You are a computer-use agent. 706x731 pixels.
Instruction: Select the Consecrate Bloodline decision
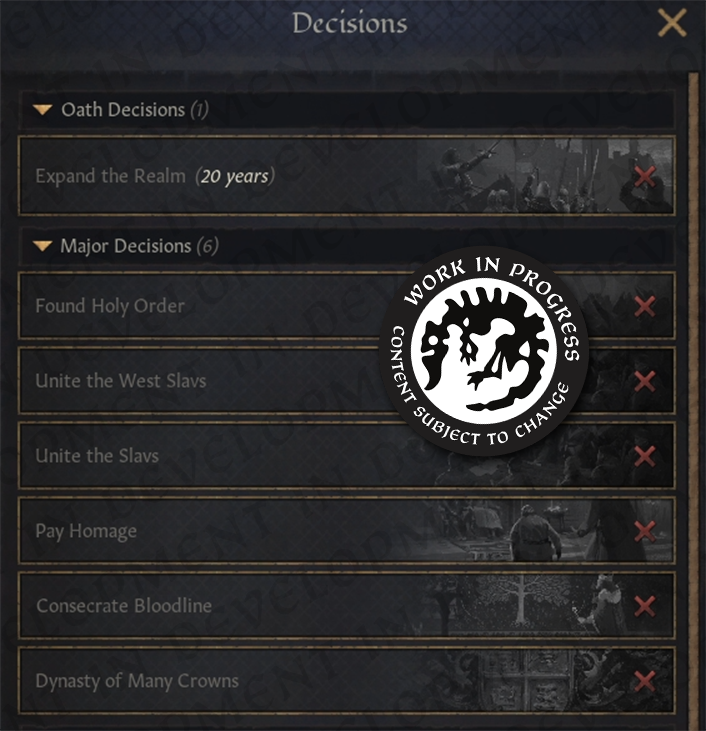pyautogui.click(x=124, y=606)
